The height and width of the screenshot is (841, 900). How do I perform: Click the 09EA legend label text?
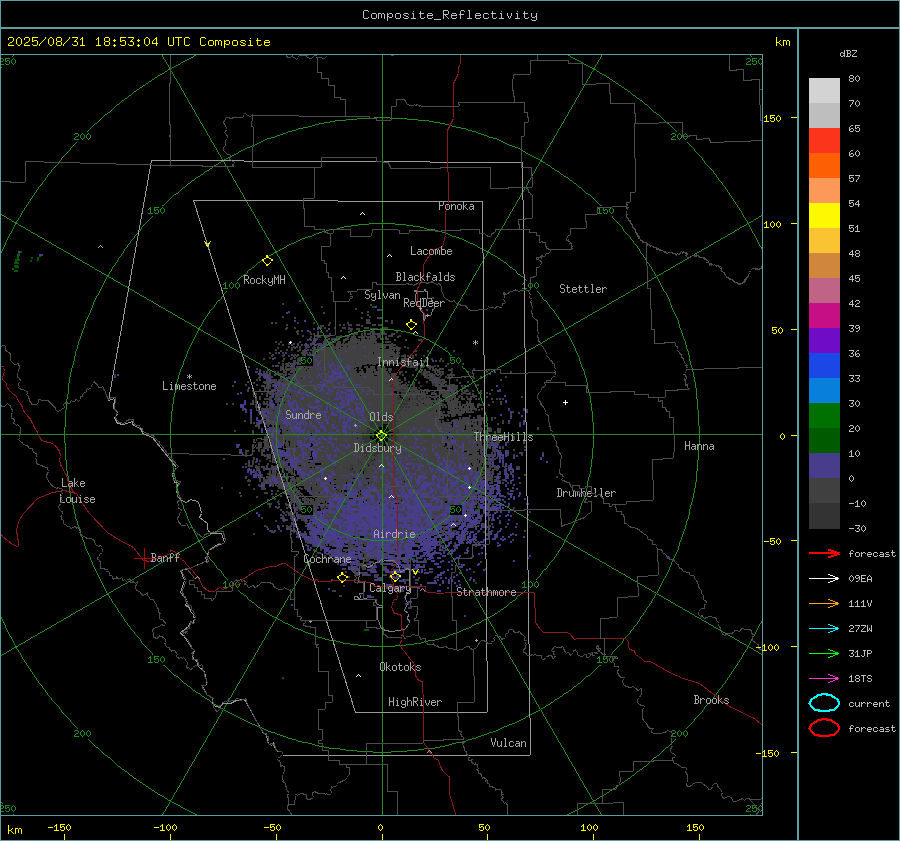tap(860, 579)
